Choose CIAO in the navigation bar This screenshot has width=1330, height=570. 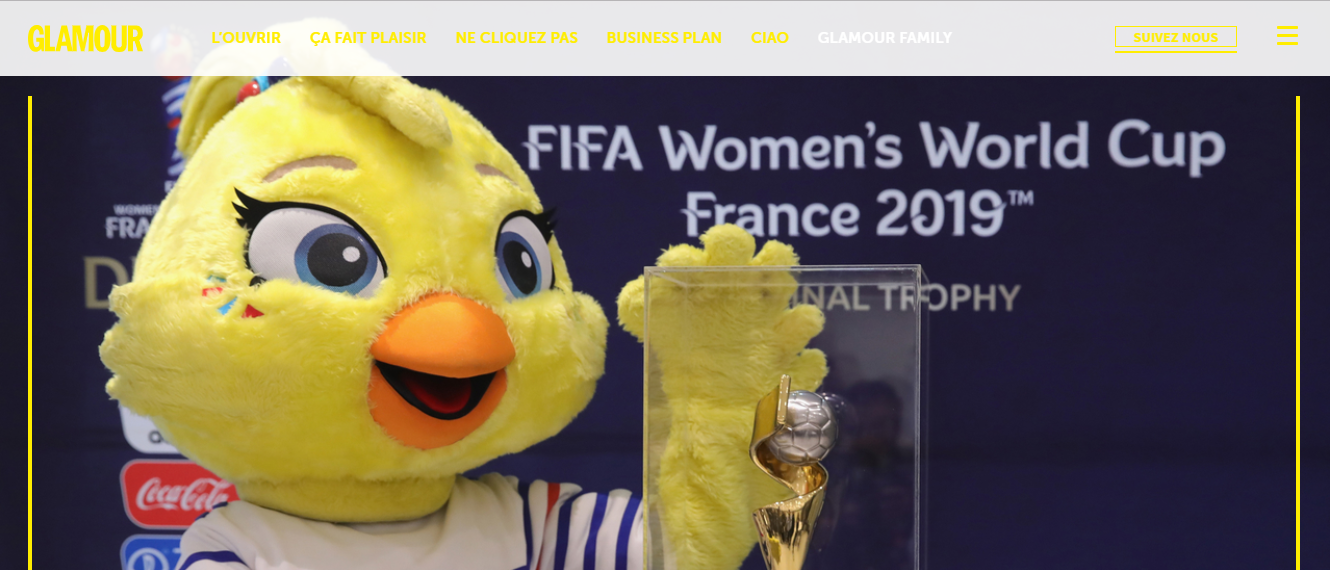click(770, 38)
